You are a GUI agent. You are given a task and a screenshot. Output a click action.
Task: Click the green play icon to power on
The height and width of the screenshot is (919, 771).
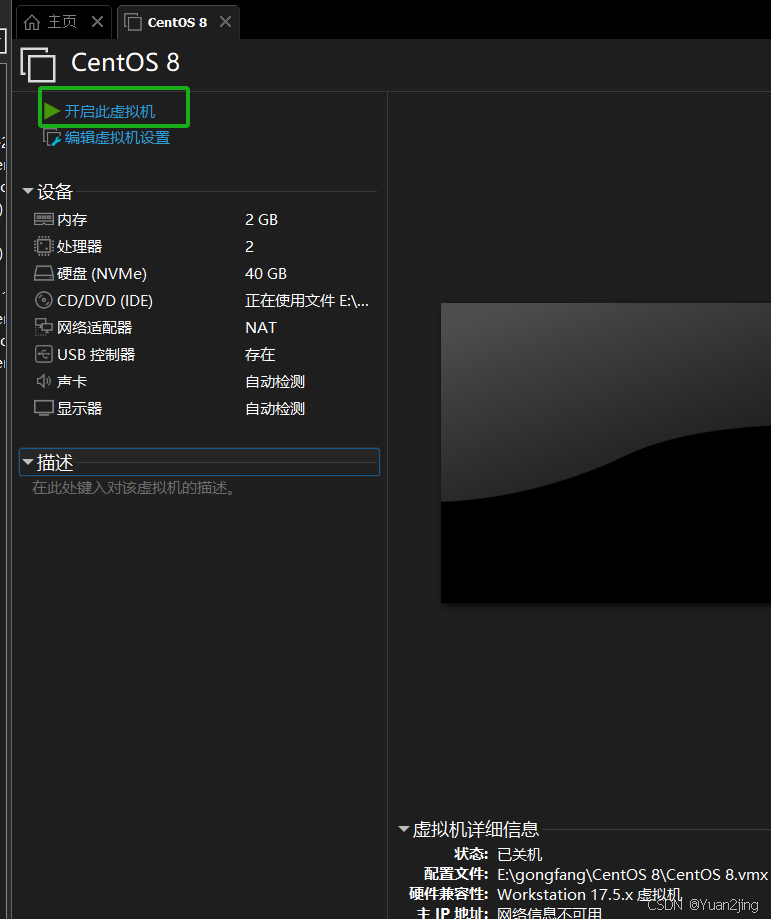(x=52, y=111)
